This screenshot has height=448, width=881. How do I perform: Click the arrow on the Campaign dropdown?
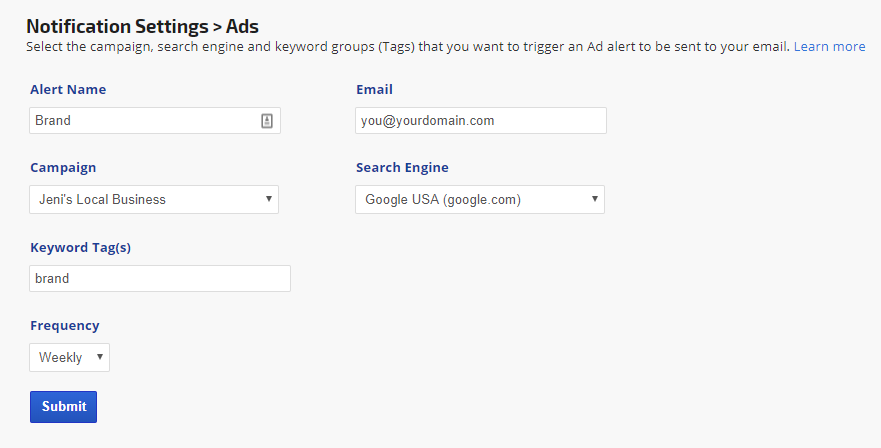pyautogui.click(x=269, y=199)
